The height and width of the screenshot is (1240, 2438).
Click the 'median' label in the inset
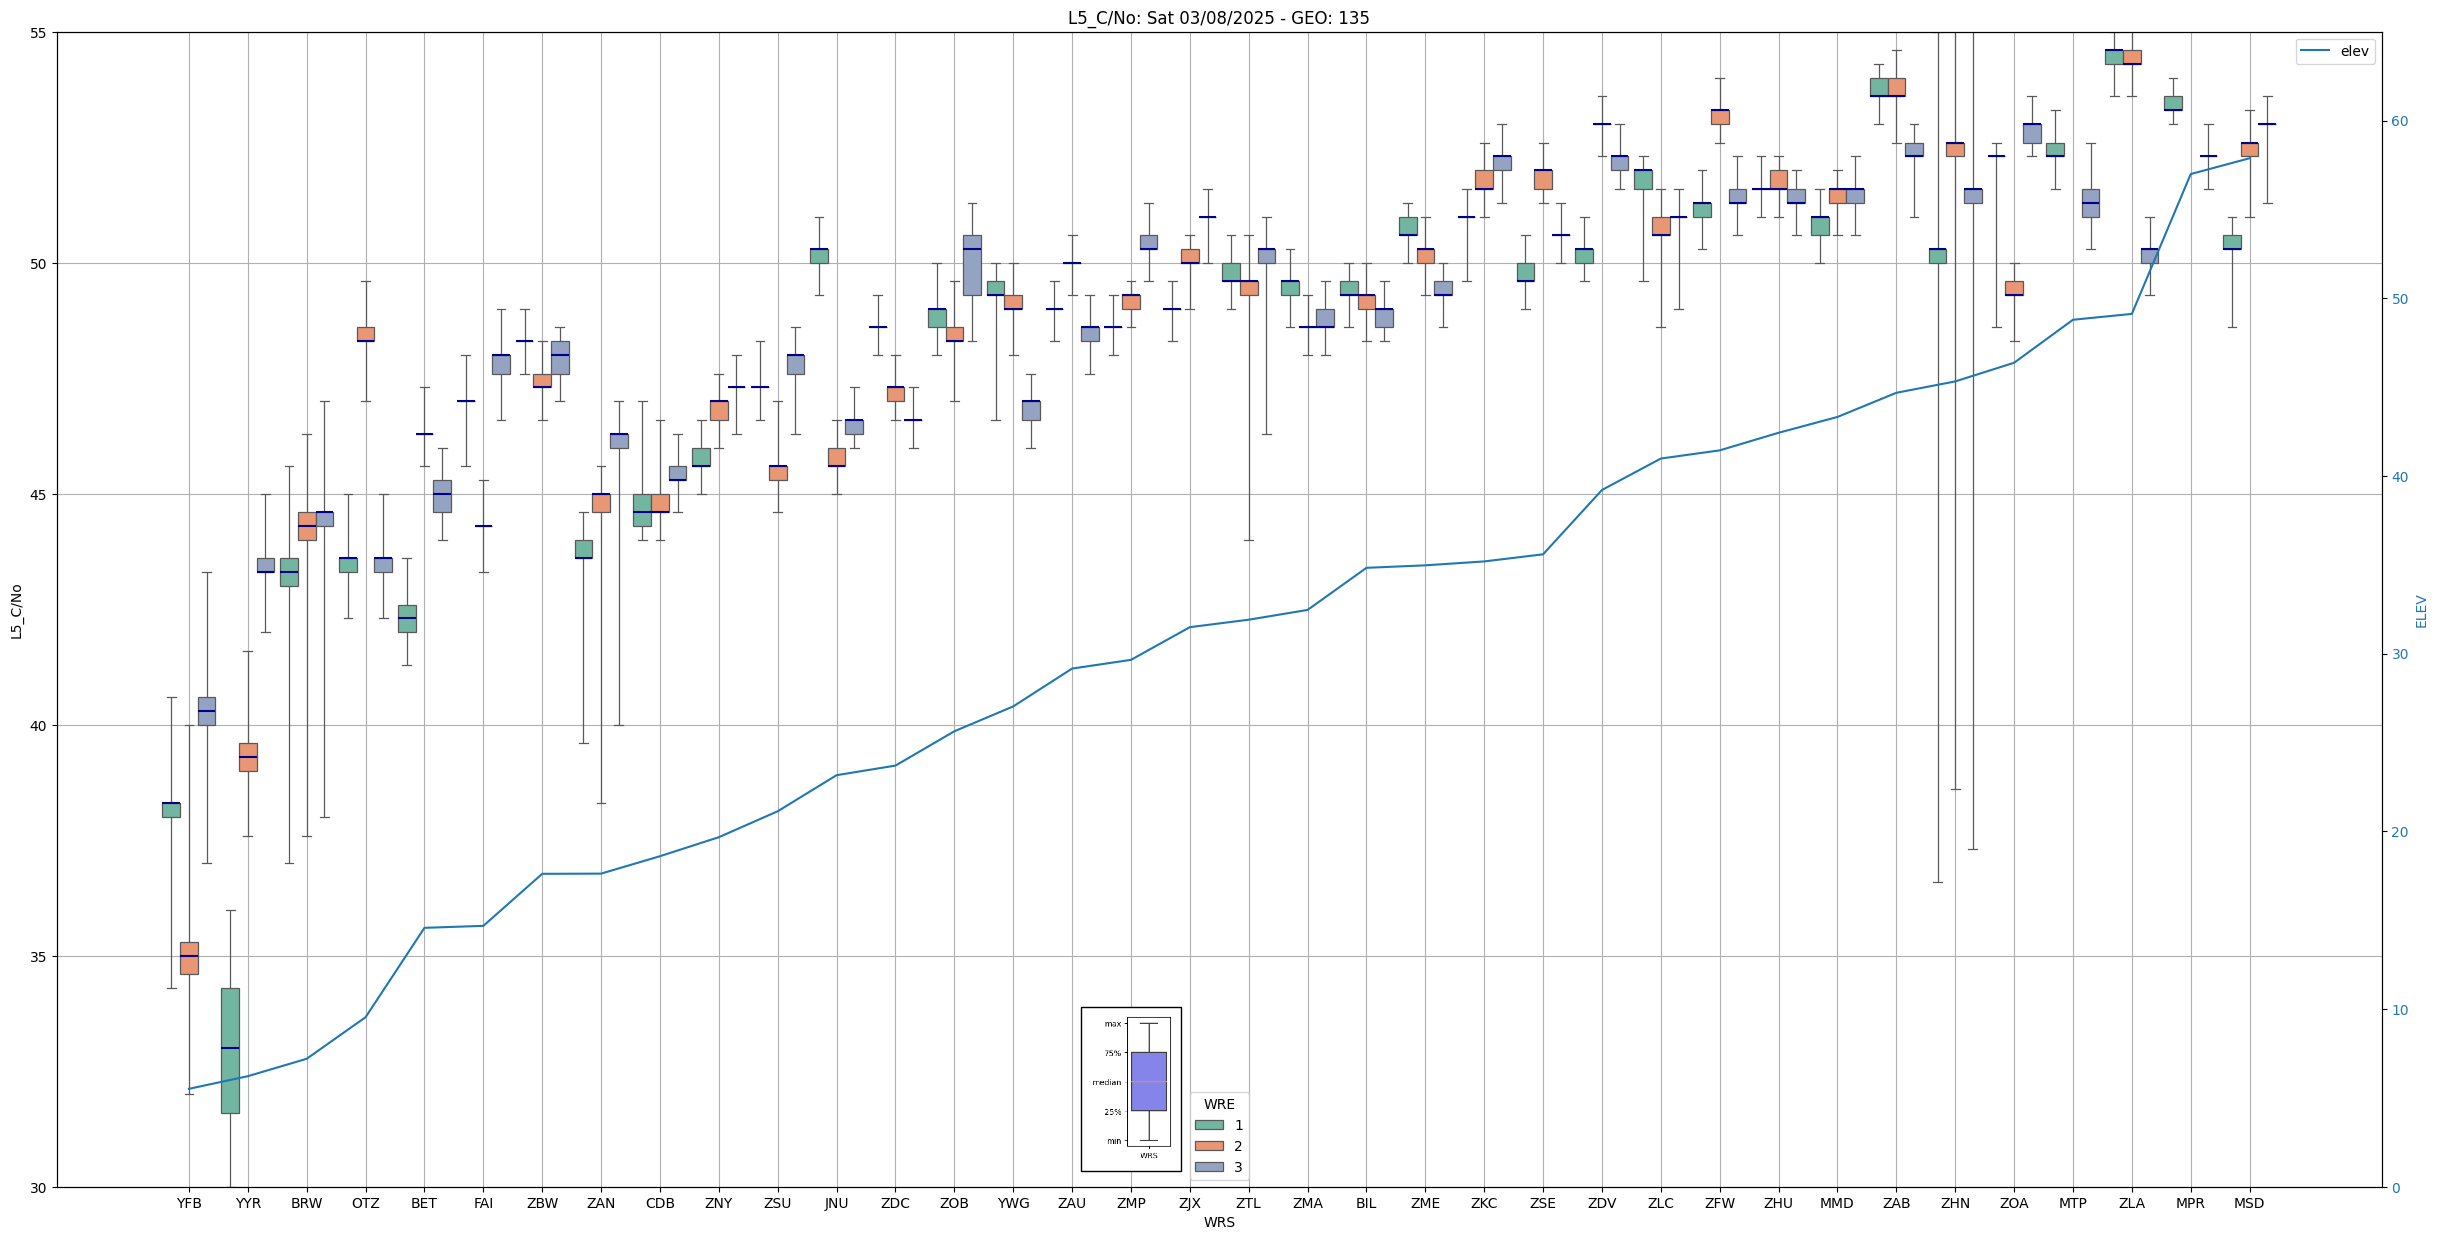[1106, 1082]
